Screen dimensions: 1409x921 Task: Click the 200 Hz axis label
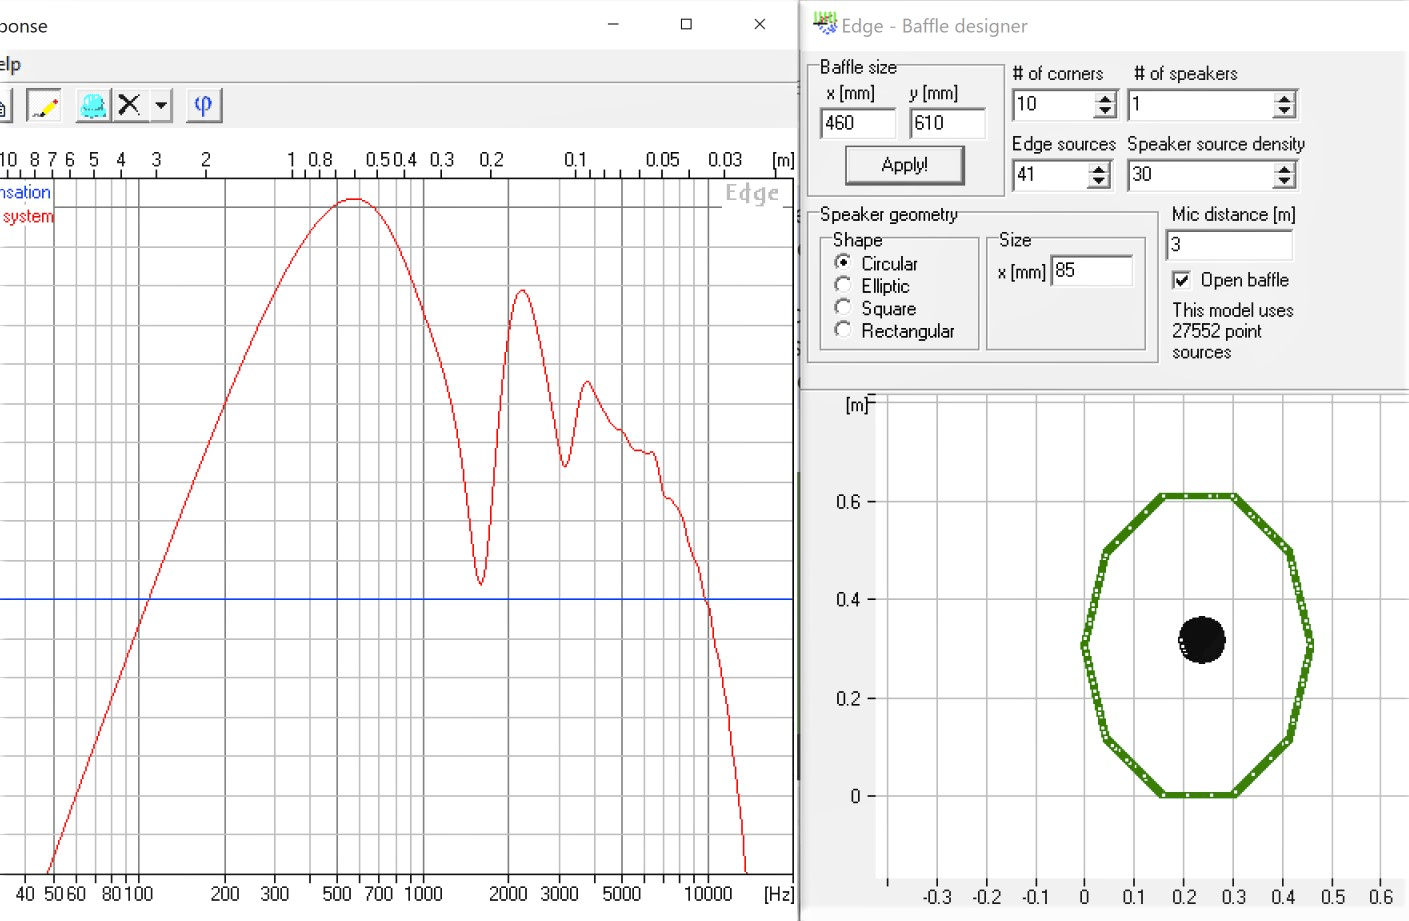coord(225,894)
